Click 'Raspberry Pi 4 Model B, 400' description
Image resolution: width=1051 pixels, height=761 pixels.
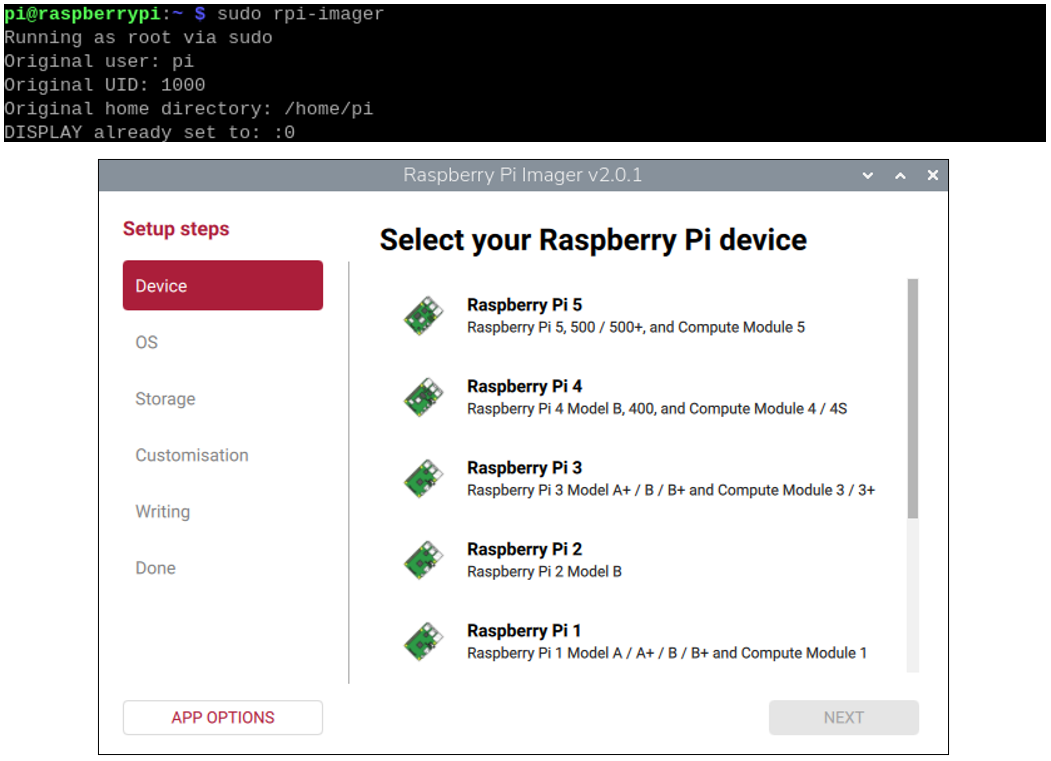coord(657,409)
